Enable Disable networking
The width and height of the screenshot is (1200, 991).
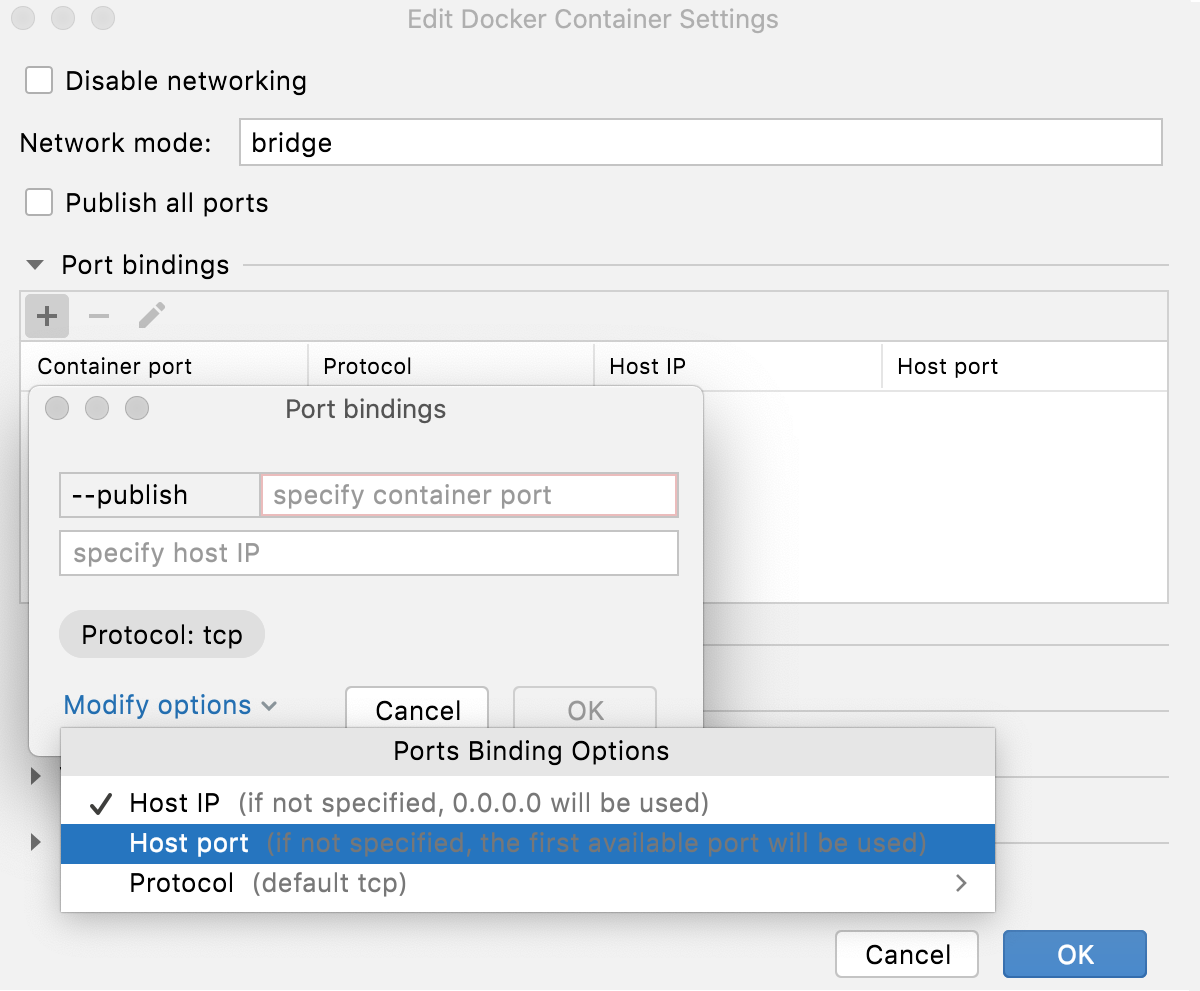[x=38, y=80]
